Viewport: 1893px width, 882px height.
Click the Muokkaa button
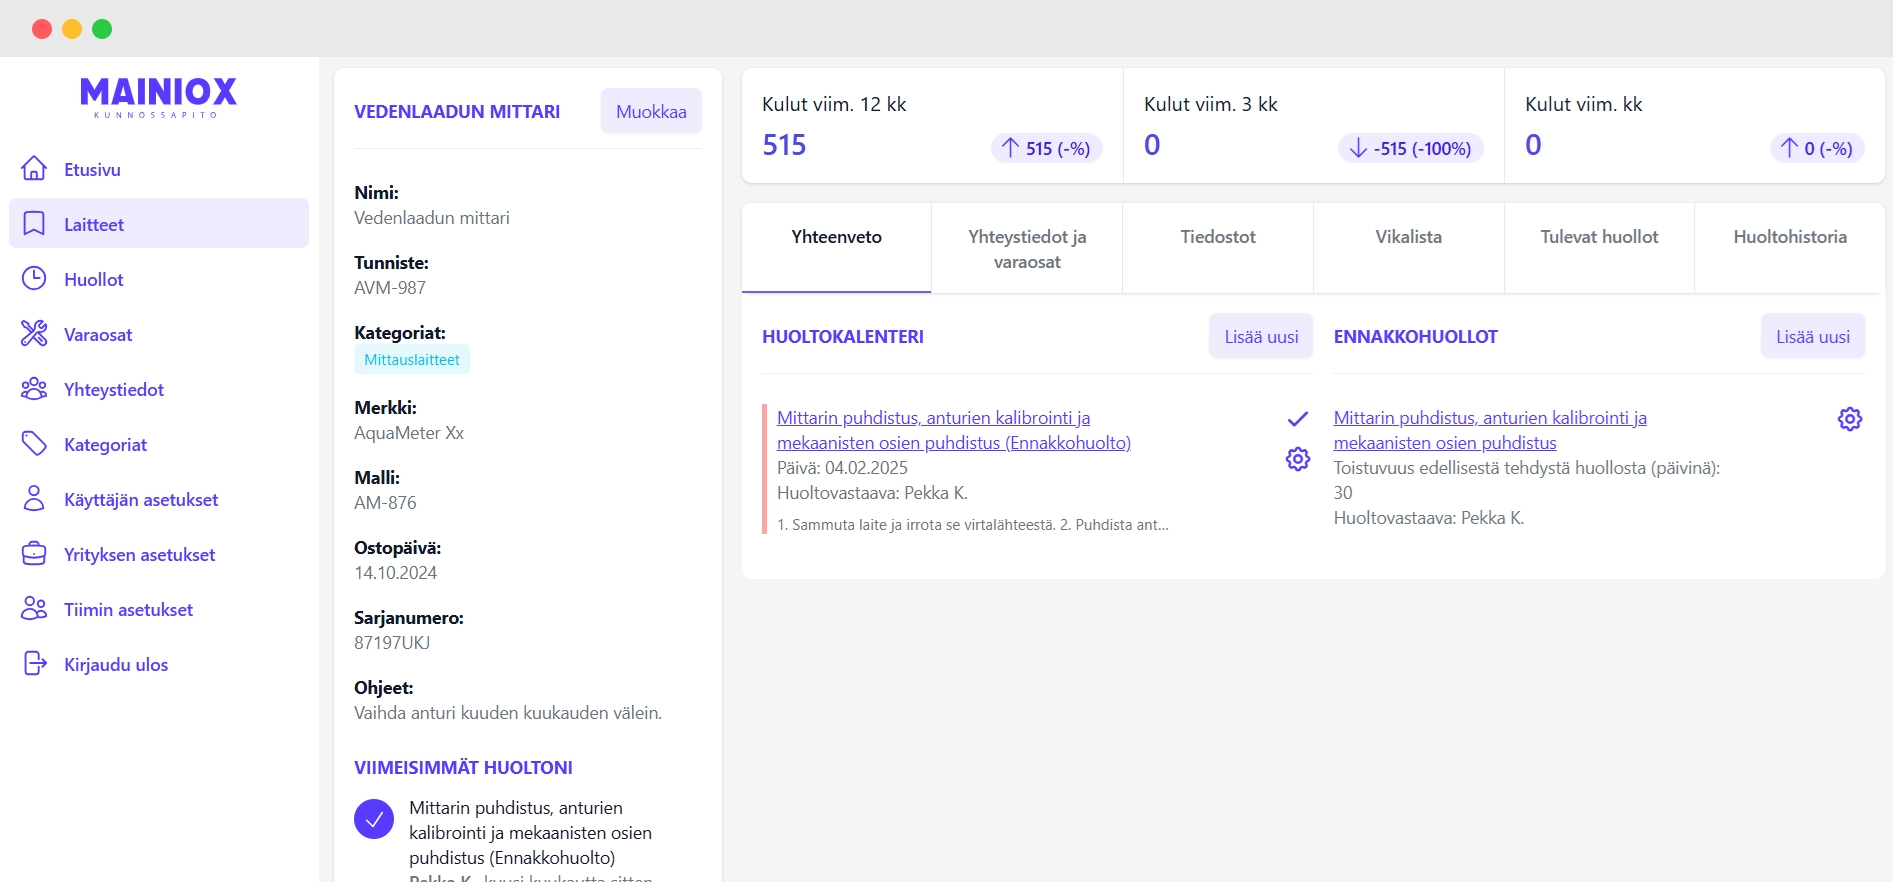pos(651,111)
